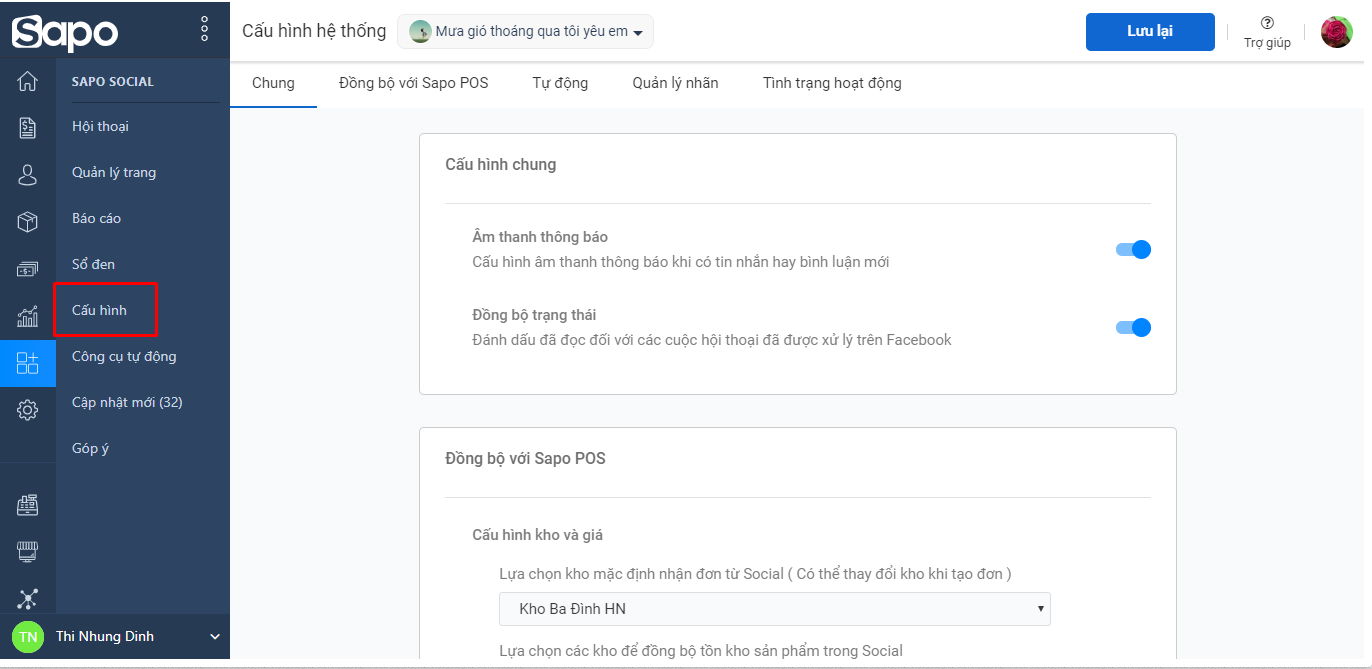The width and height of the screenshot is (1372, 669).
Task: Click the user avatar at top right
Action: pos(1336,32)
